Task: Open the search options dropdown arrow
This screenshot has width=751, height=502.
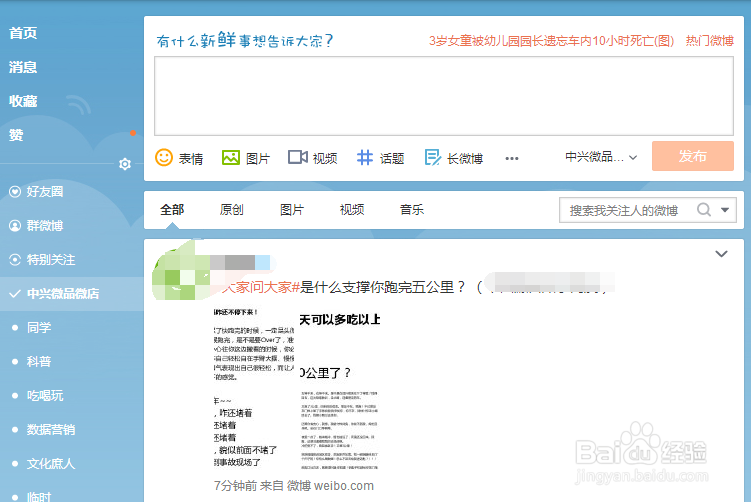Action: pos(725,210)
